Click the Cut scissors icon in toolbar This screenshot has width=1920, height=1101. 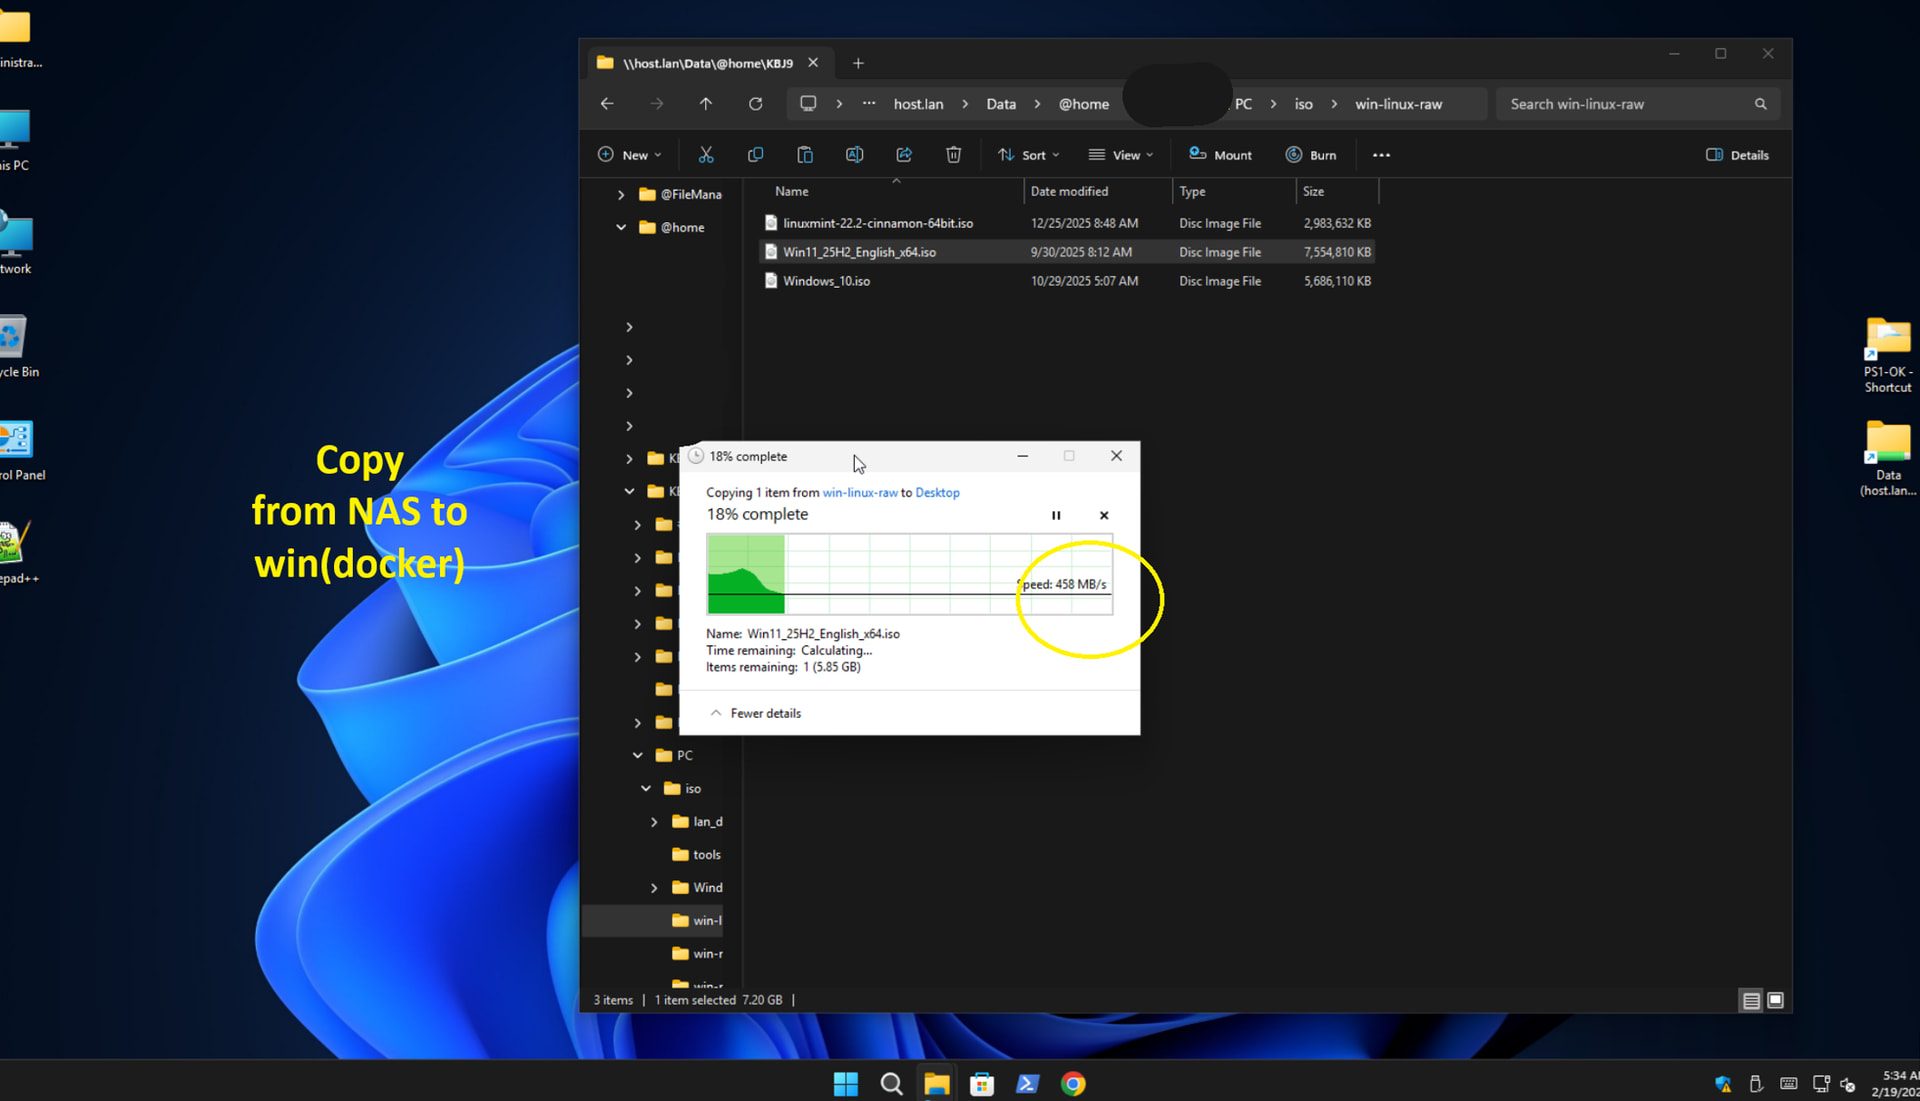(x=706, y=155)
